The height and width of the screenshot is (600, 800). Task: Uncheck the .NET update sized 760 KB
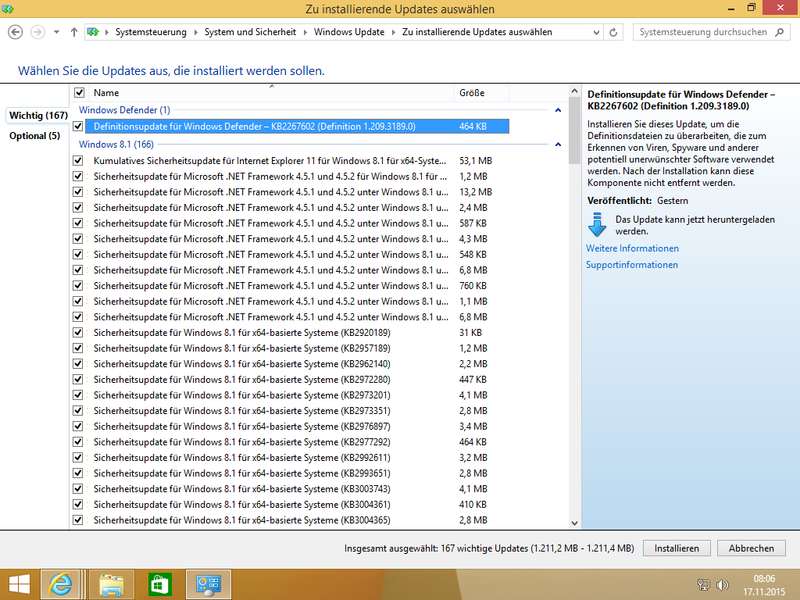(78, 286)
